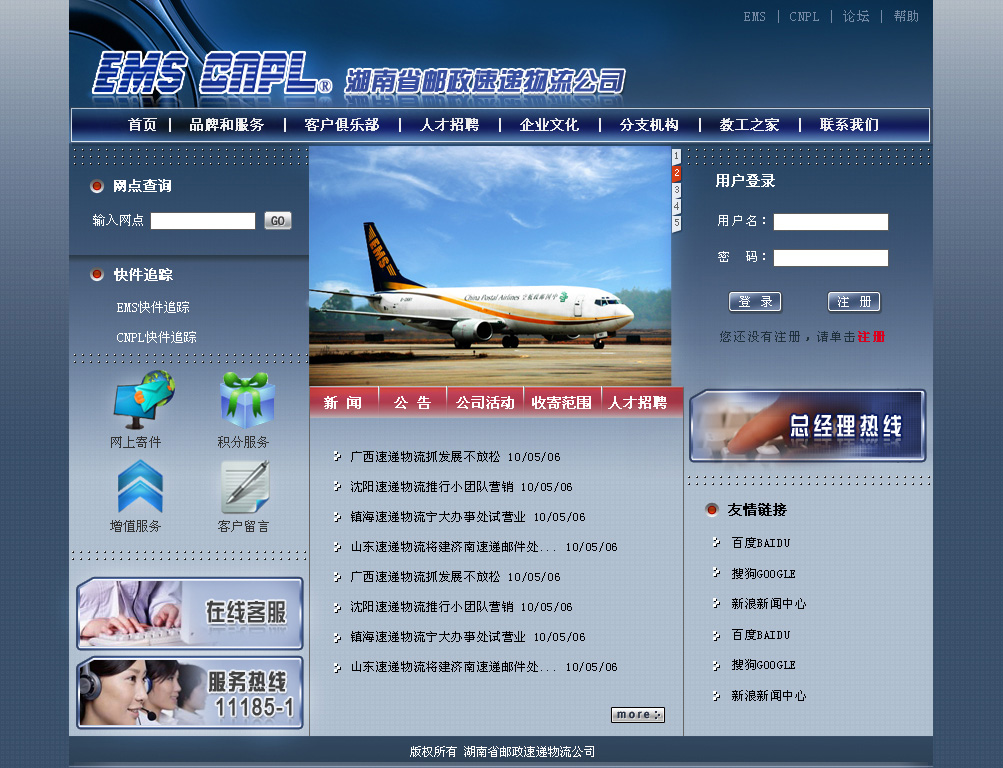The height and width of the screenshot is (768, 1003).
Task: Click the EMS CNPL logo
Action: pos(212,73)
